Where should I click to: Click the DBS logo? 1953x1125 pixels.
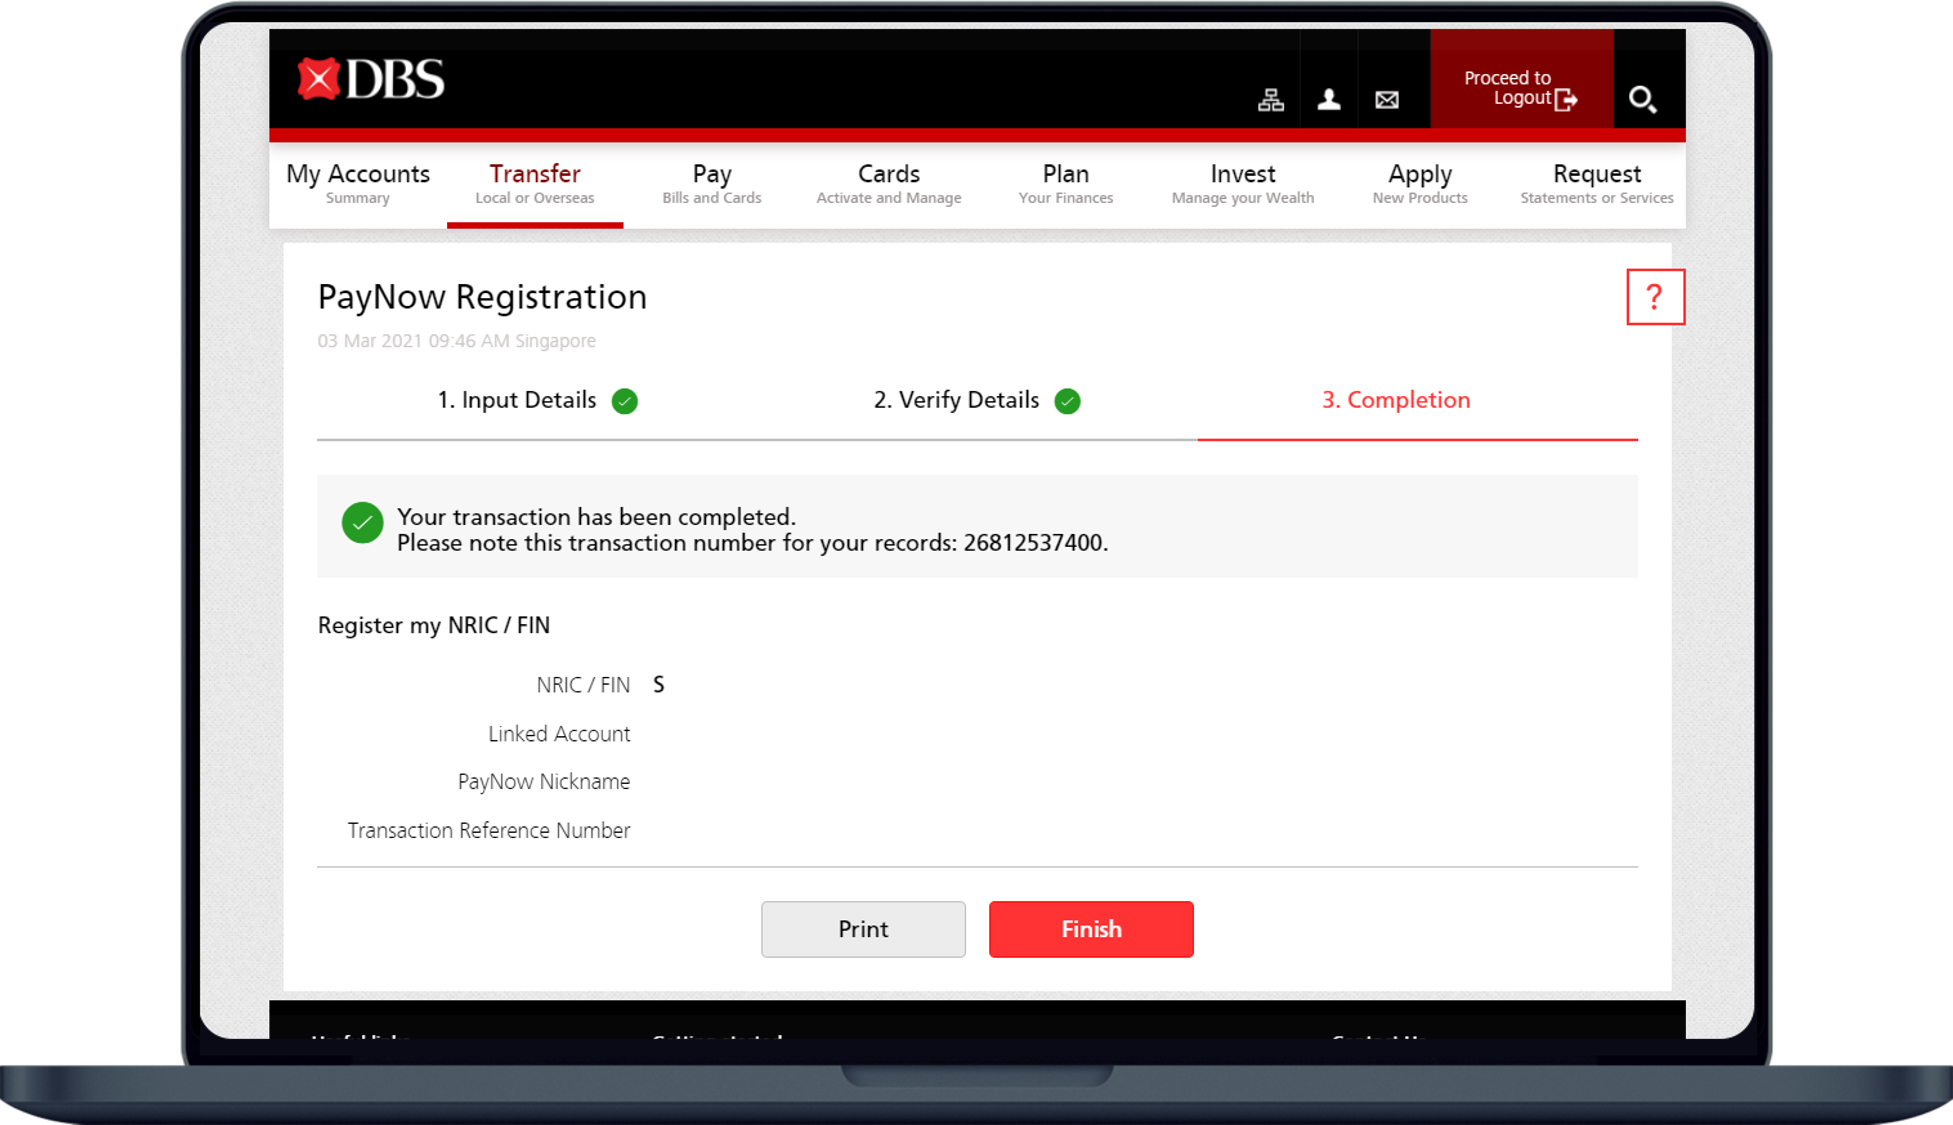(371, 80)
